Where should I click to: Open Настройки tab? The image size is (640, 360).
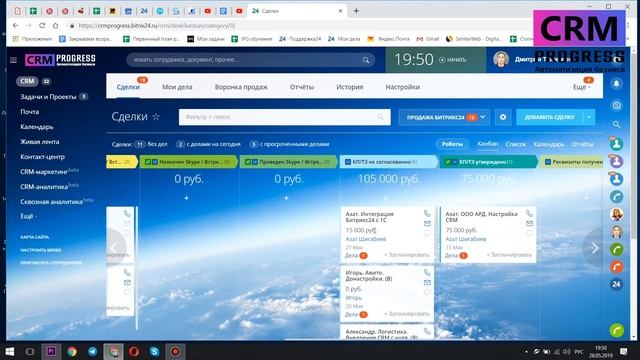pos(403,87)
